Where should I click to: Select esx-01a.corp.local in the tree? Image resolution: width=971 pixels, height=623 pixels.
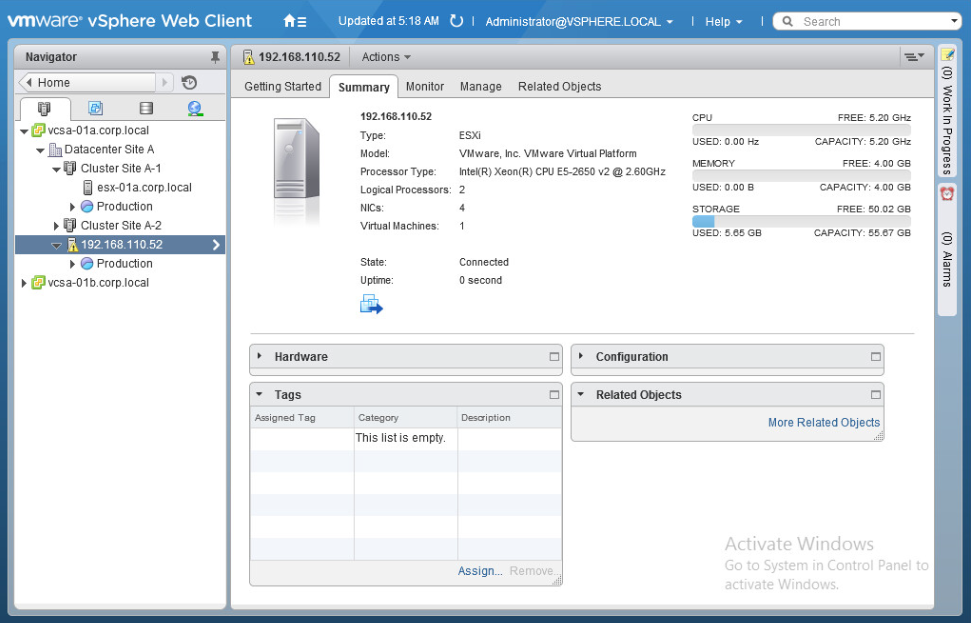coord(144,188)
